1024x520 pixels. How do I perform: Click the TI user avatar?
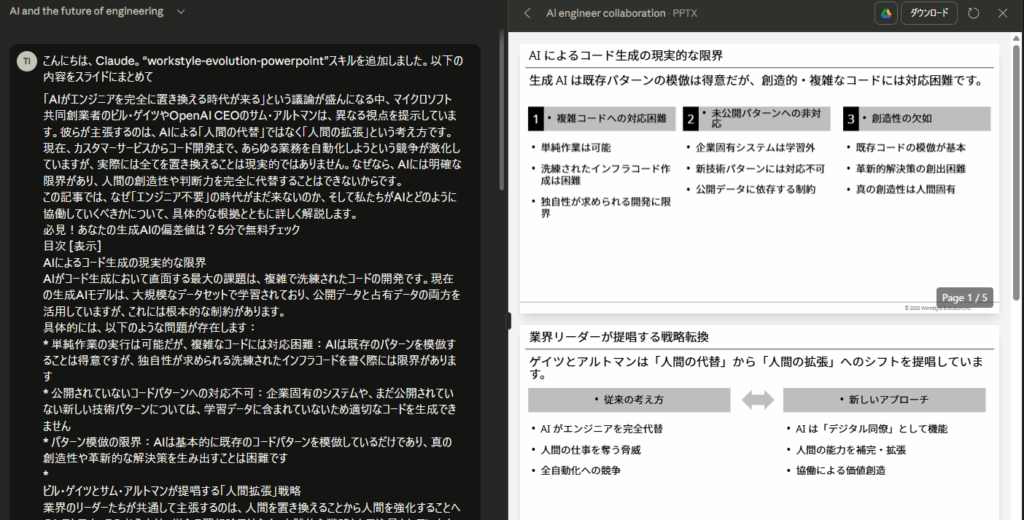27,62
